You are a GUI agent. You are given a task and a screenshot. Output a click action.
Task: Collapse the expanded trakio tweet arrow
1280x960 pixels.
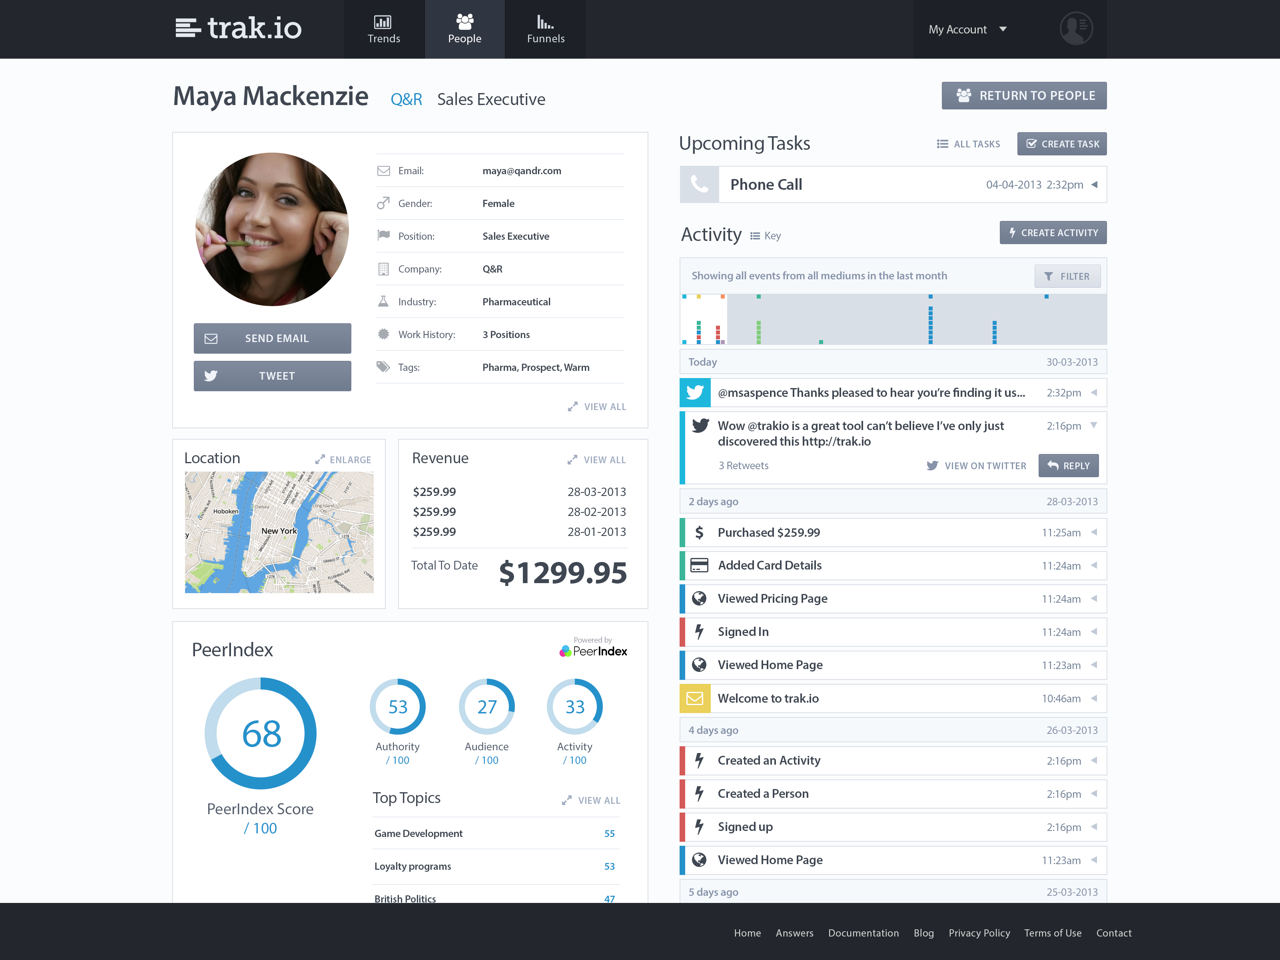pyautogui.click(x=1094, y=426)
